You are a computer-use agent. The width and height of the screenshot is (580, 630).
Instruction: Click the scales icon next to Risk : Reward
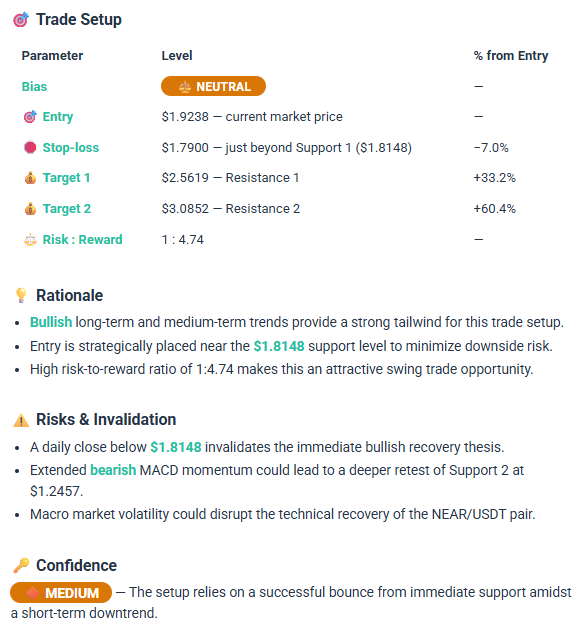pyautogui.click(x=30, y=239)
